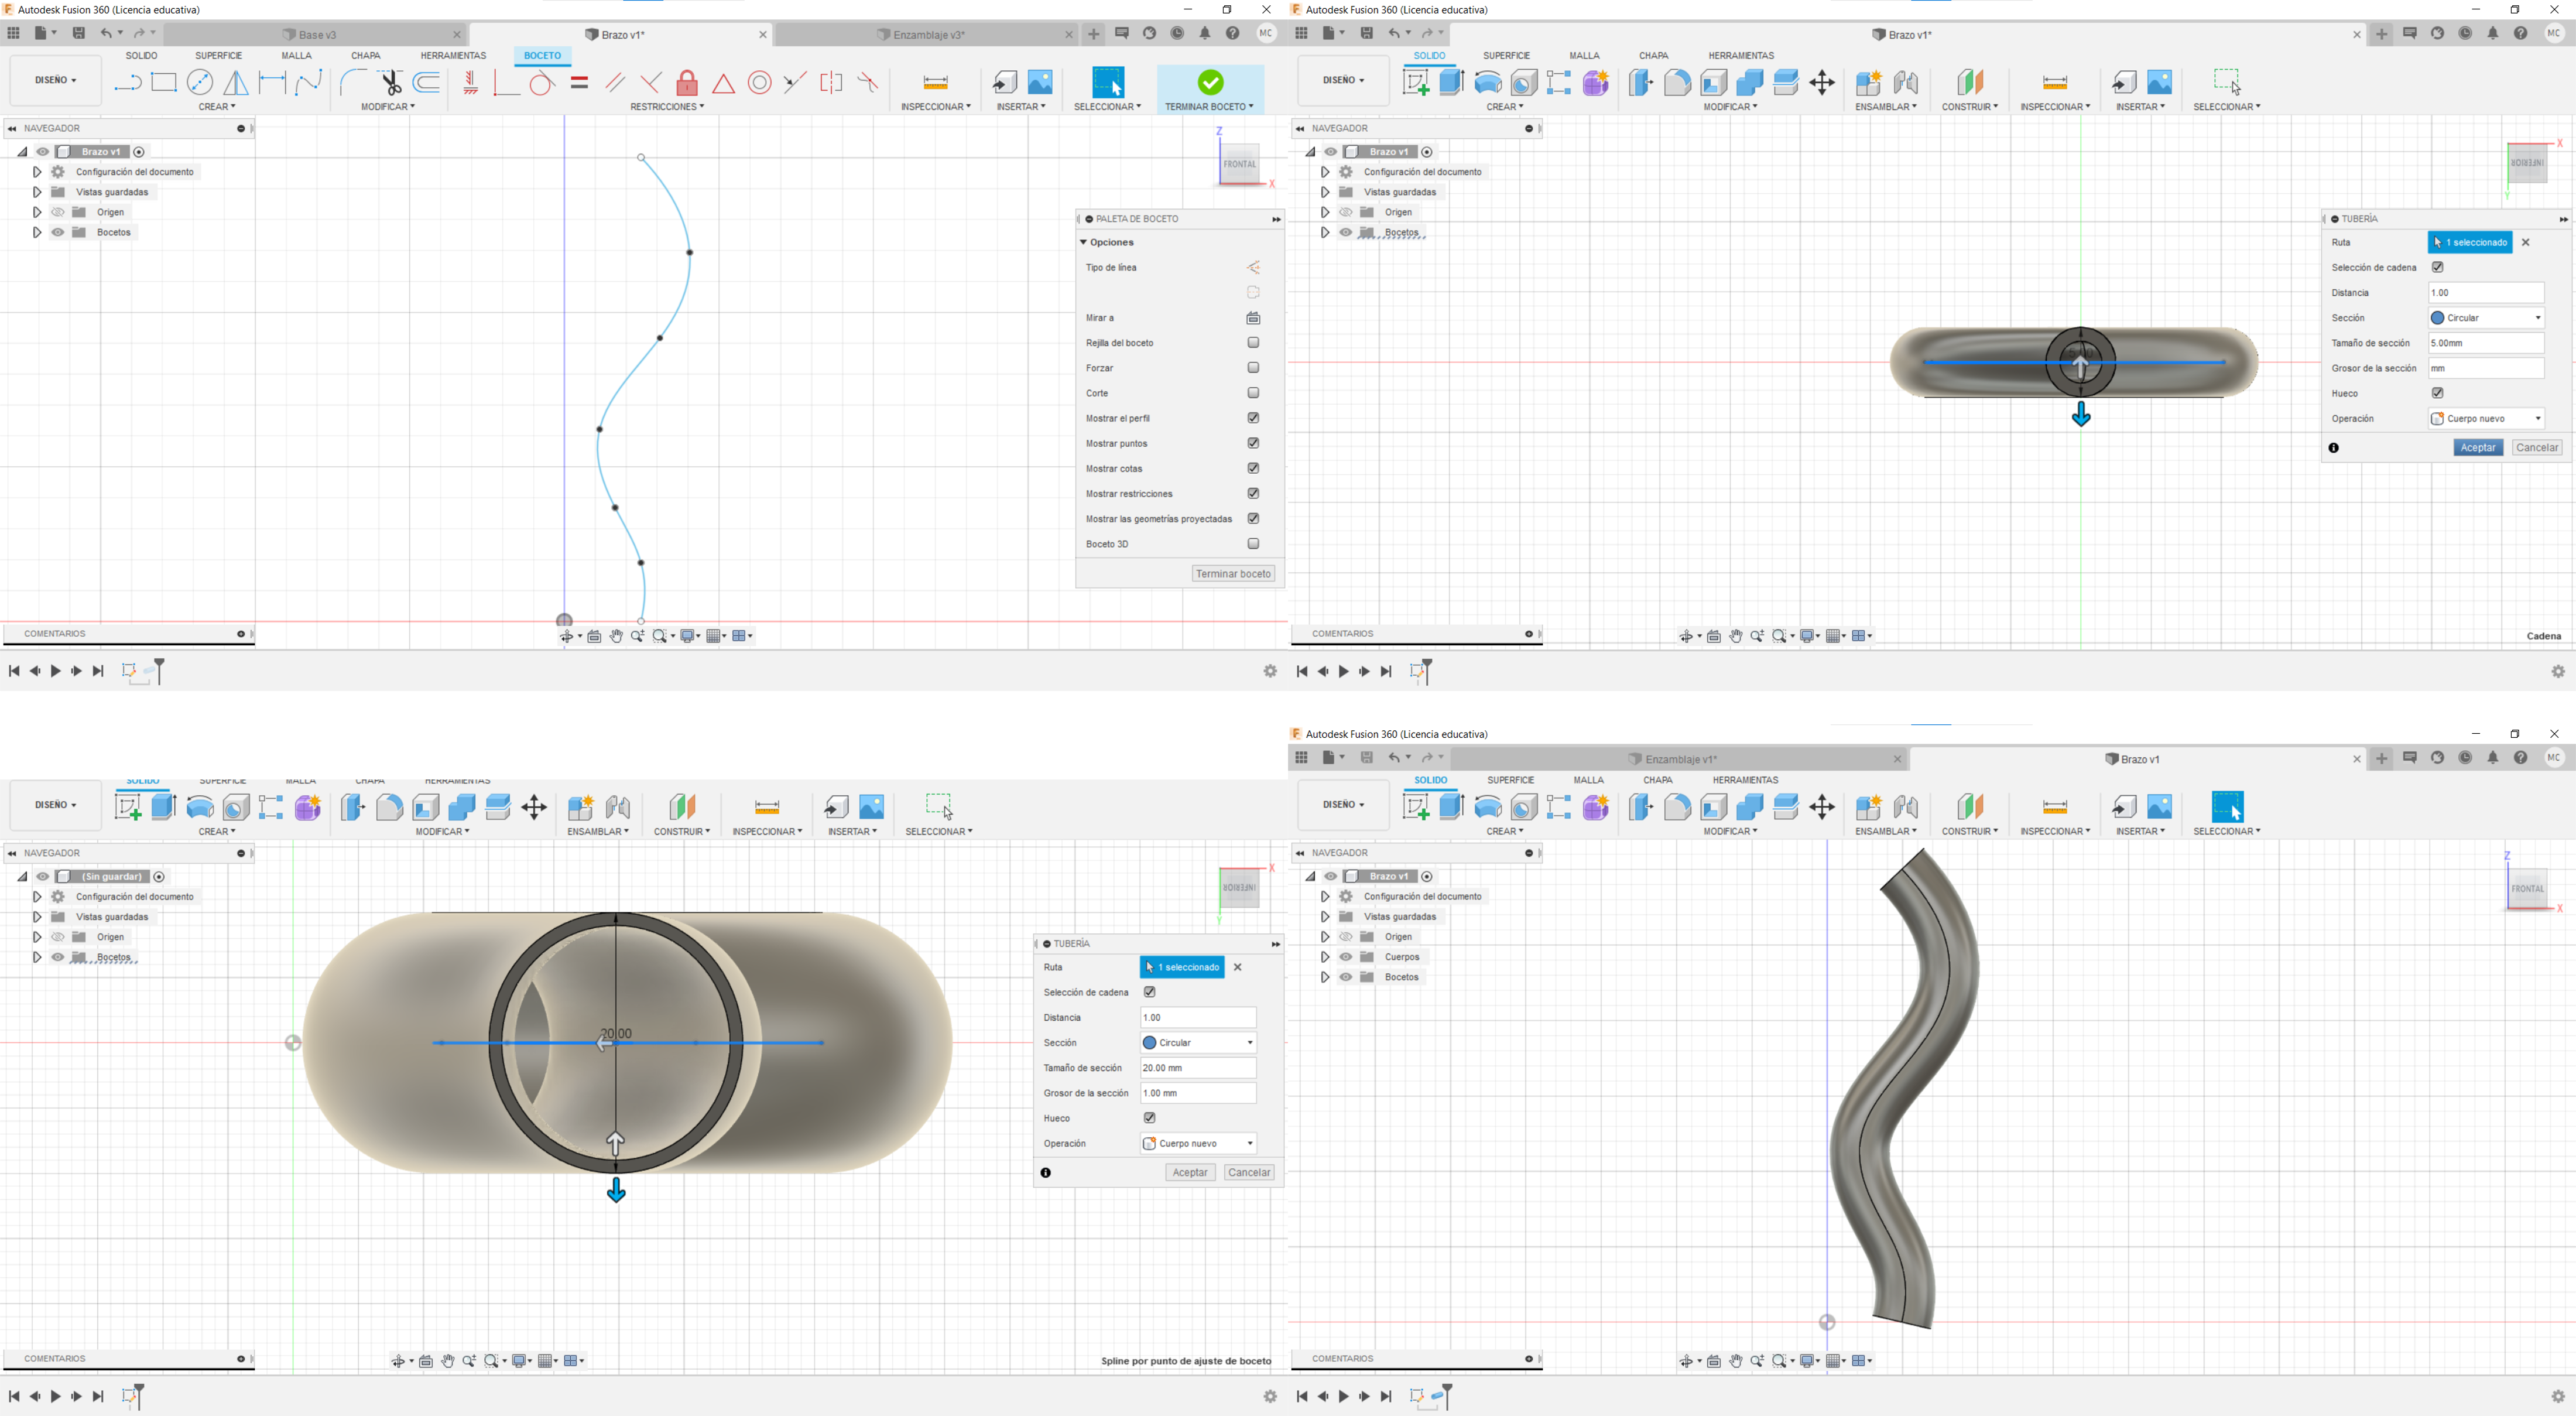This screenshot has width=2576, height=1416.
Task: Click Terminar boceto button in sketch palette
Action: 1233,574
